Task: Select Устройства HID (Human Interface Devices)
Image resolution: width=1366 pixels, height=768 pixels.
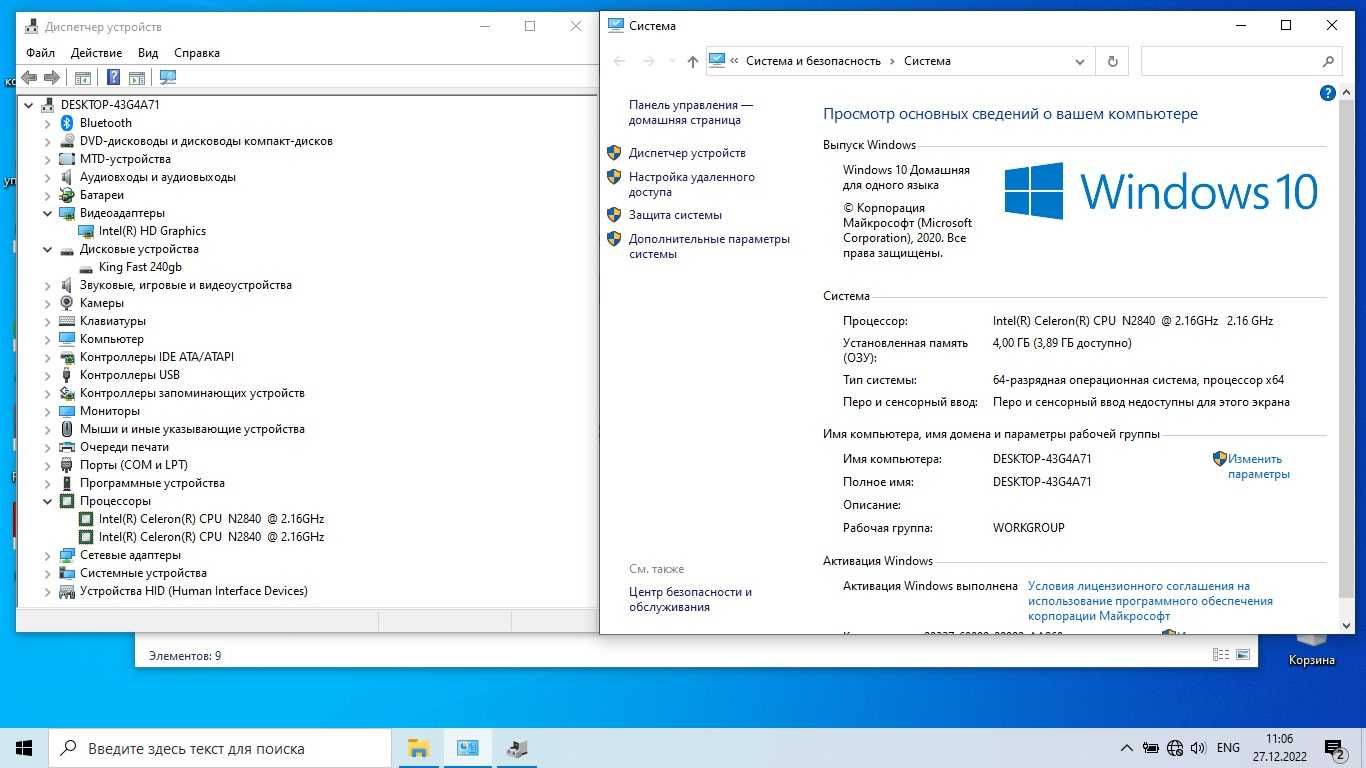Action: (x=194, y=591)
